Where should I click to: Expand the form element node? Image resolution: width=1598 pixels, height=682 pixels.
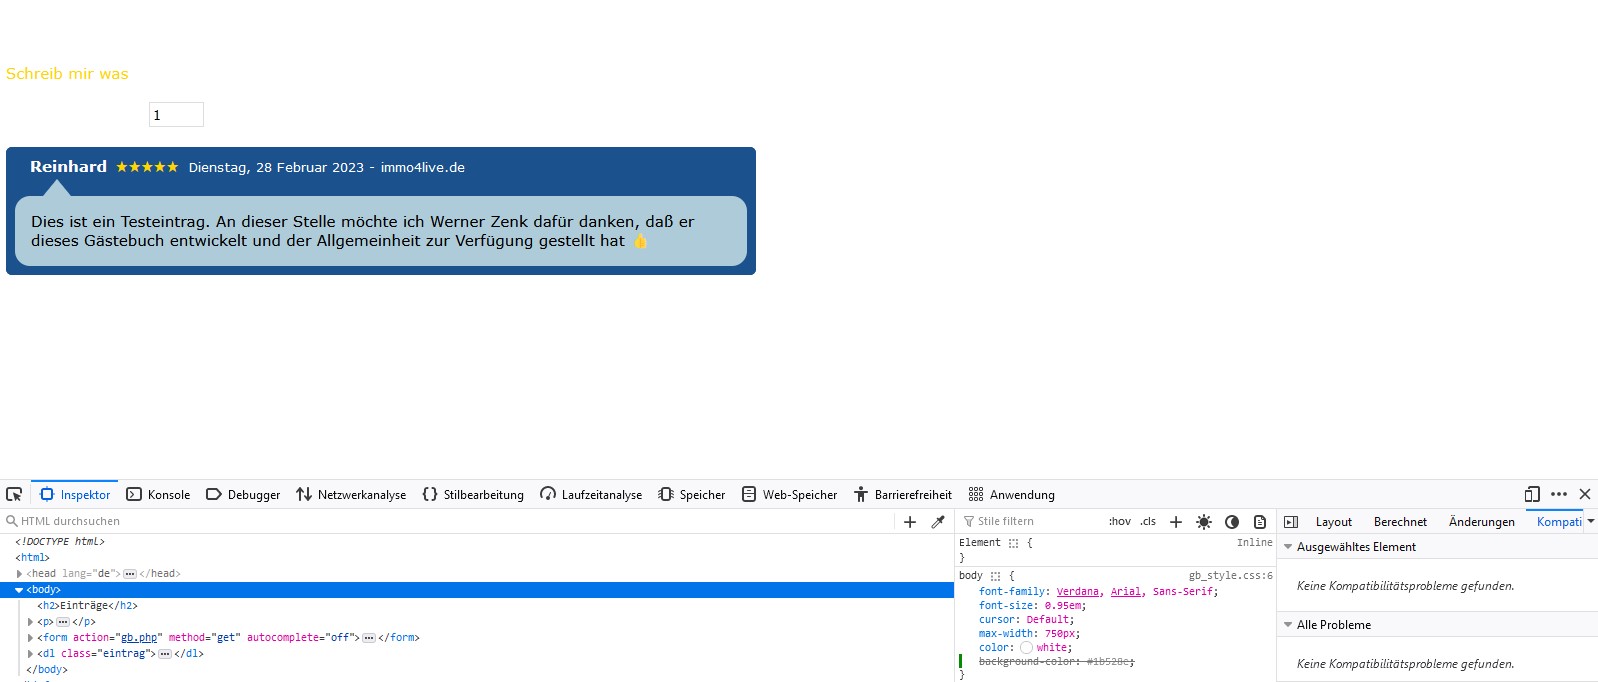point(30,638)
